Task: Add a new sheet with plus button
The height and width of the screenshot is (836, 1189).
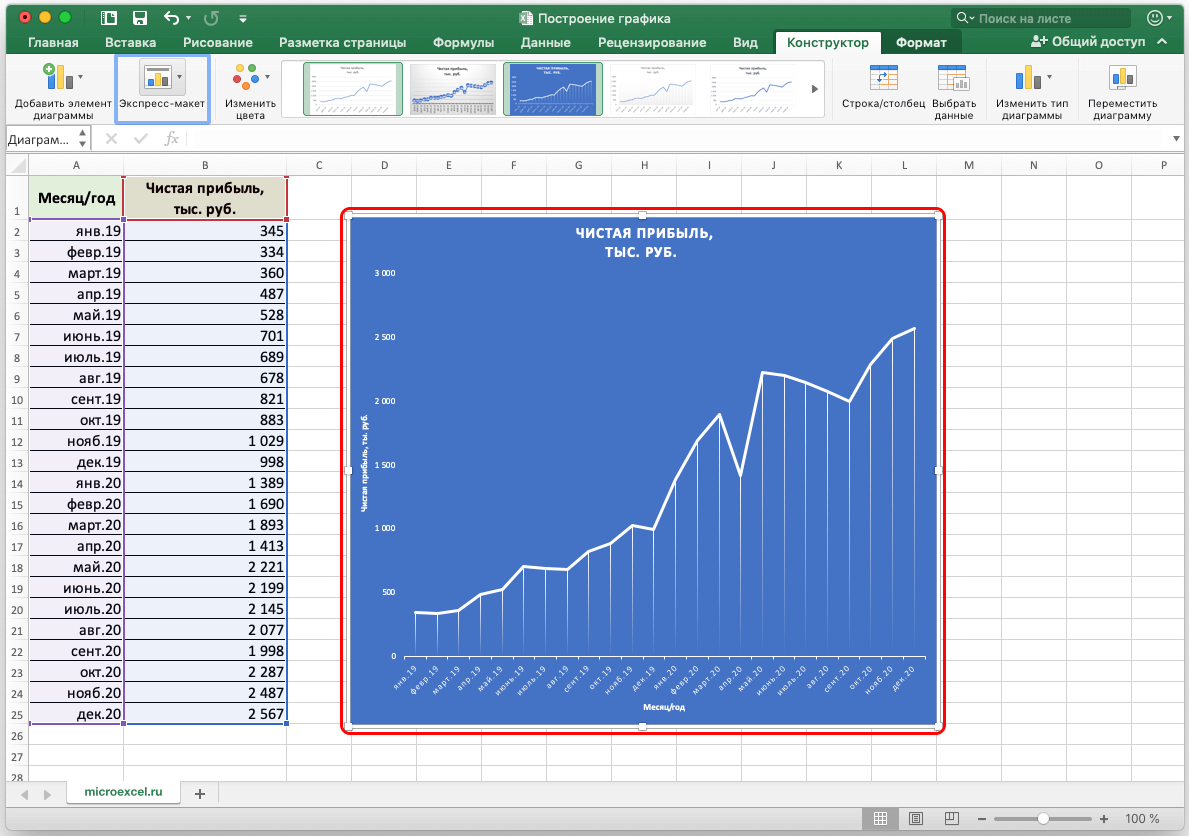Action: 200,794
